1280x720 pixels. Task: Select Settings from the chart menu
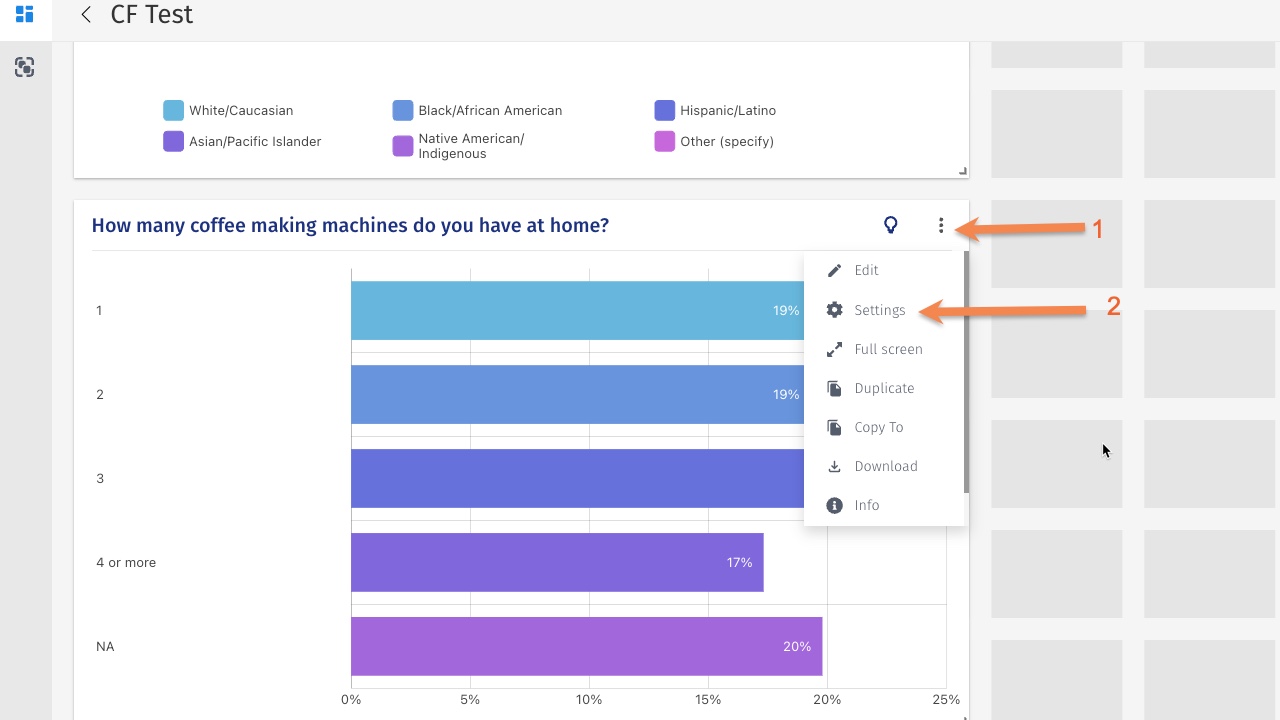tap(879, 310)
